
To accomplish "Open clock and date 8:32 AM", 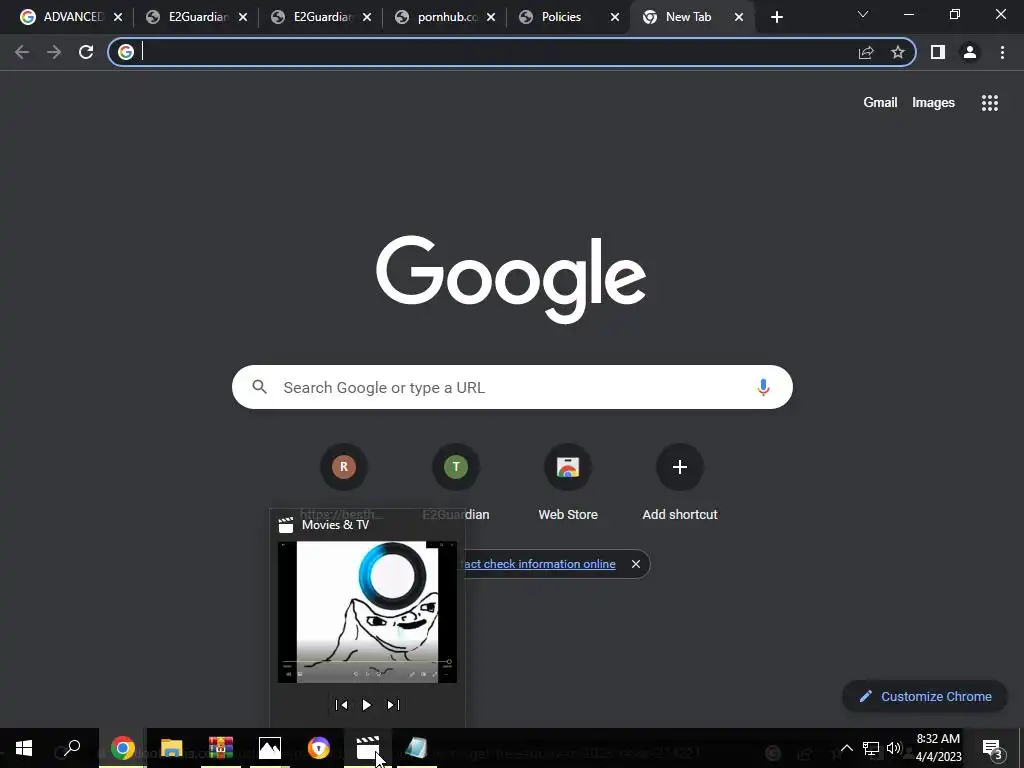I will pos(938,748).
